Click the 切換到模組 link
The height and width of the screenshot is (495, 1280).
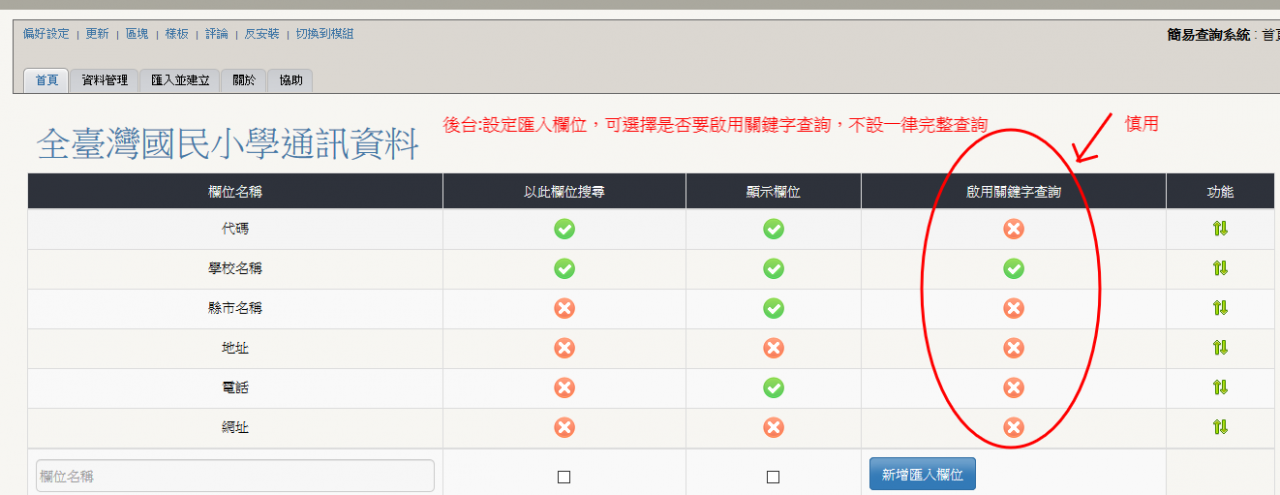point(325,34)
